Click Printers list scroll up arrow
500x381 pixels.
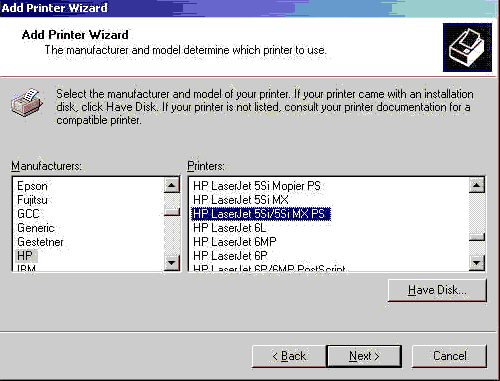point(477,185)
